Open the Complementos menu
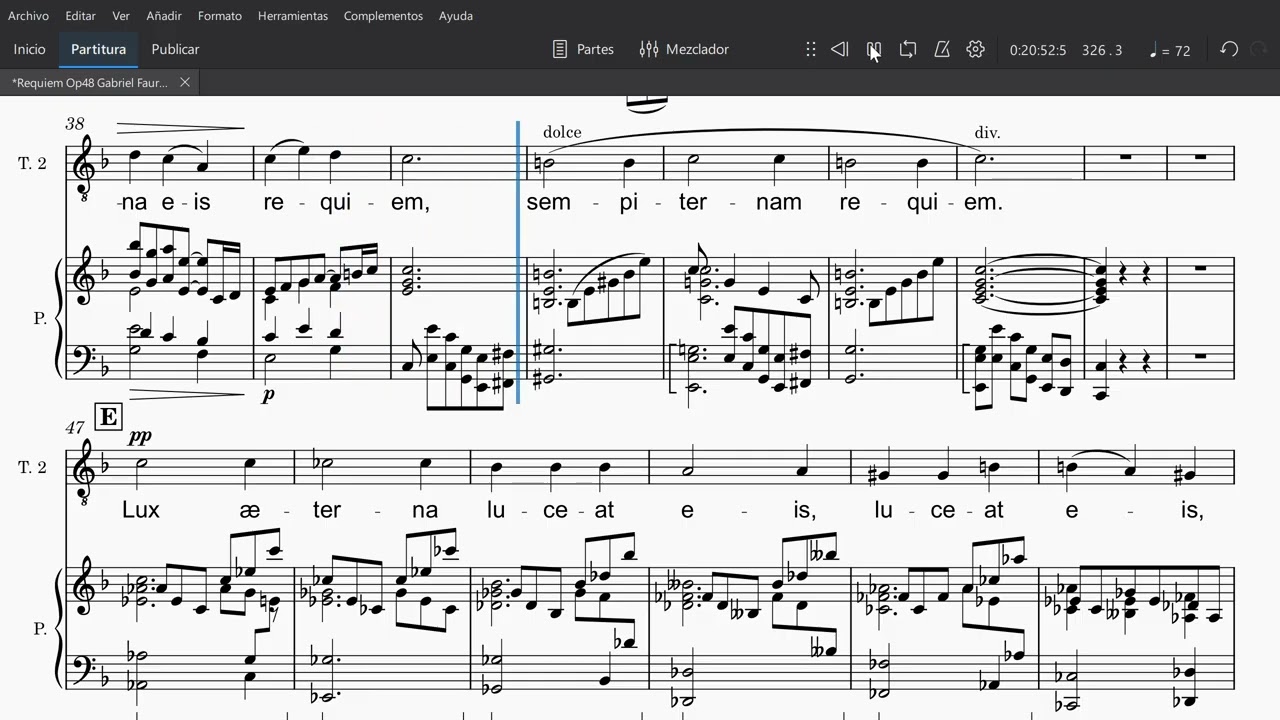1280x720 pixels. (x=383, y=16)
